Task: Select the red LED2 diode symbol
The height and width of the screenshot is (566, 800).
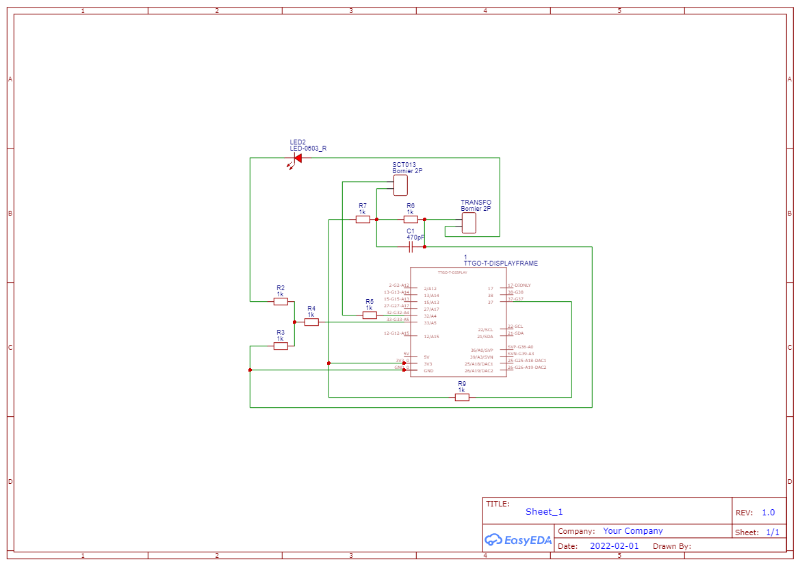Action: coord(297,159)
